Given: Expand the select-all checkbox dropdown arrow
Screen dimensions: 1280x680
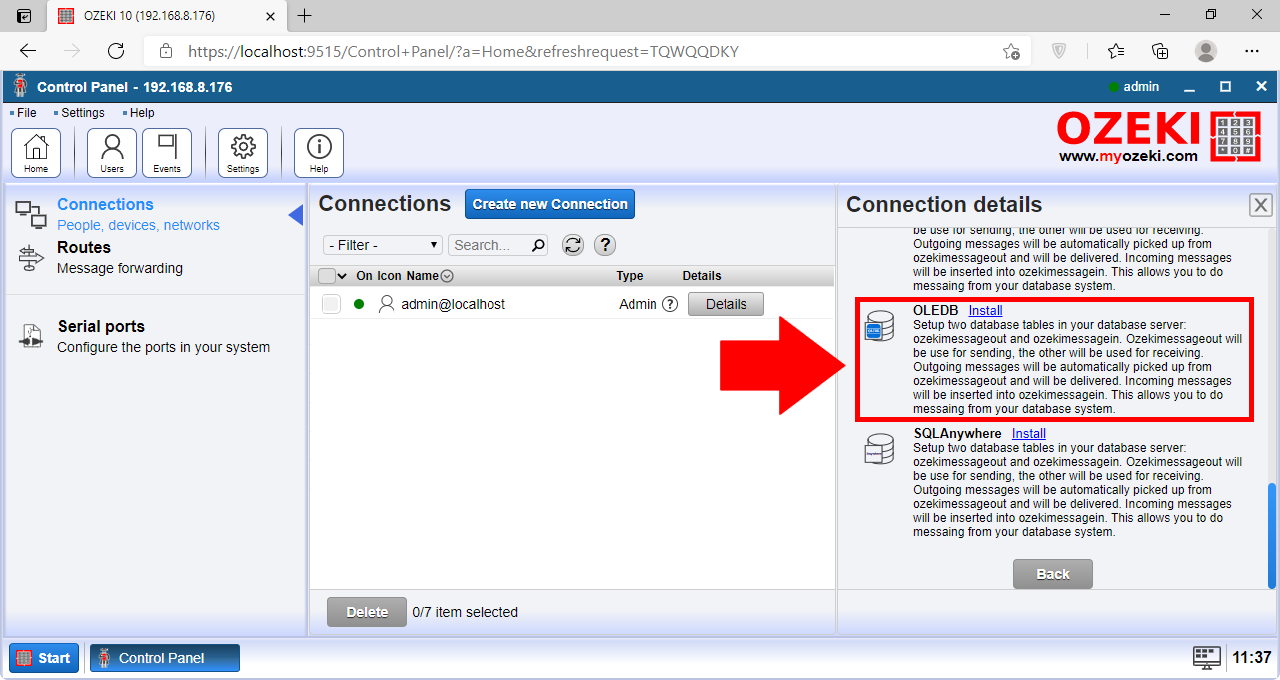Looking at the screenshot, I should [343, 276].
